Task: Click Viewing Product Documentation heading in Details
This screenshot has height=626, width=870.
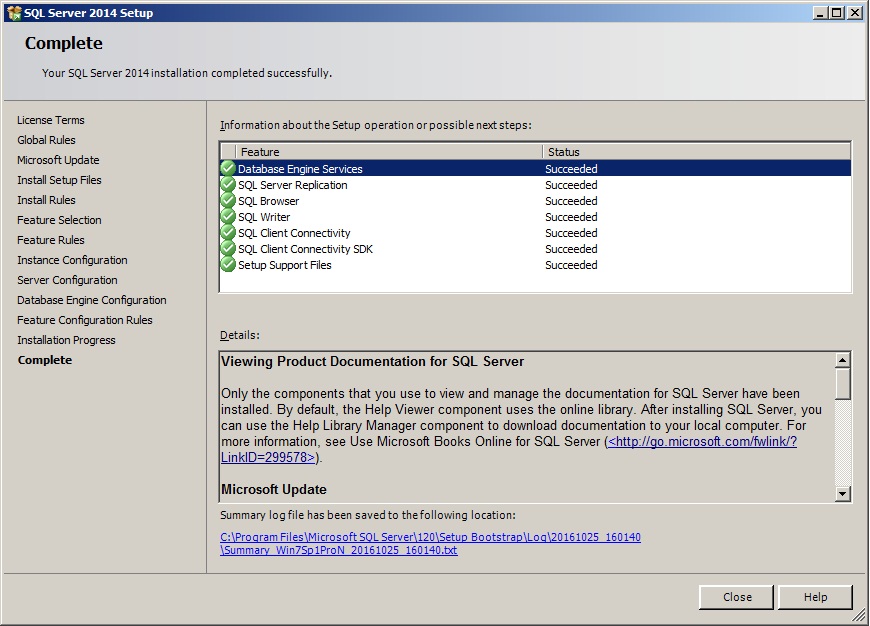Action: coord(372,361)
